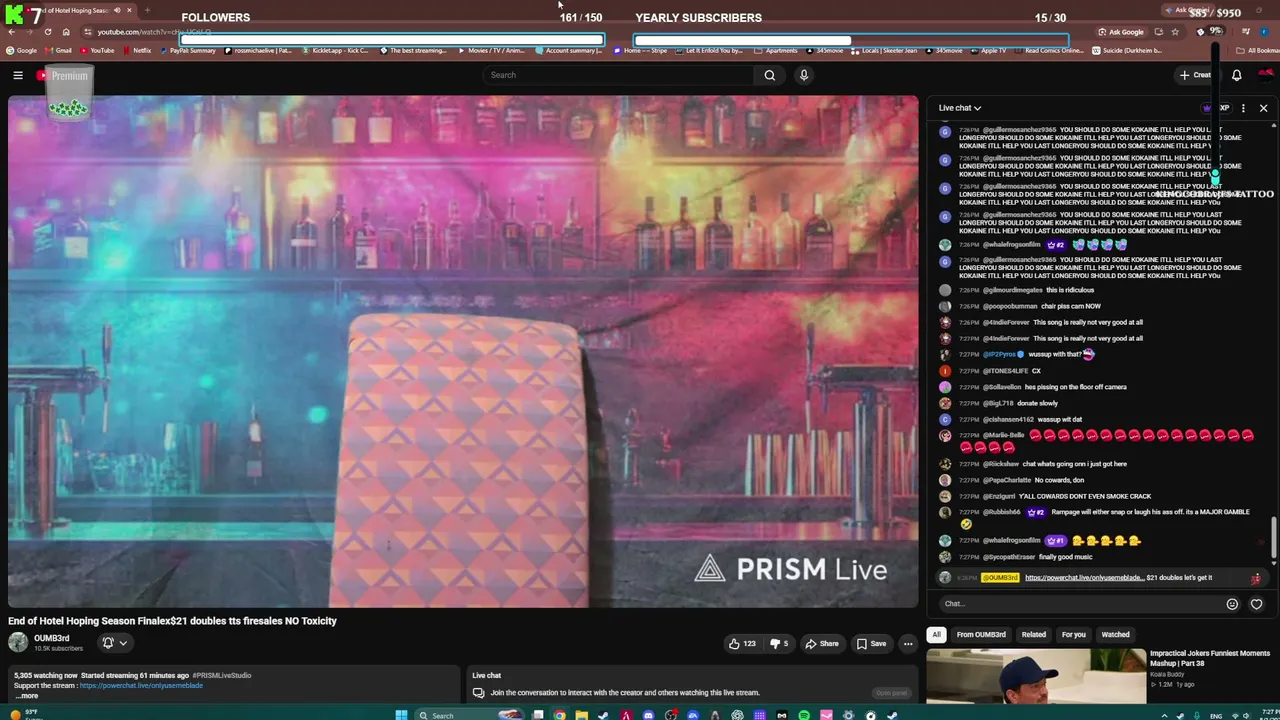Open the YouTube bookmark
The height and width of the screenshot is (720, 1280).
coord(97,50)
